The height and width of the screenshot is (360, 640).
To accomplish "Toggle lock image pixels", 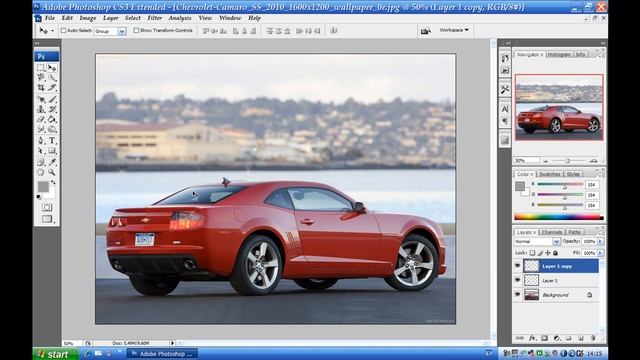I will coord(540,253).
